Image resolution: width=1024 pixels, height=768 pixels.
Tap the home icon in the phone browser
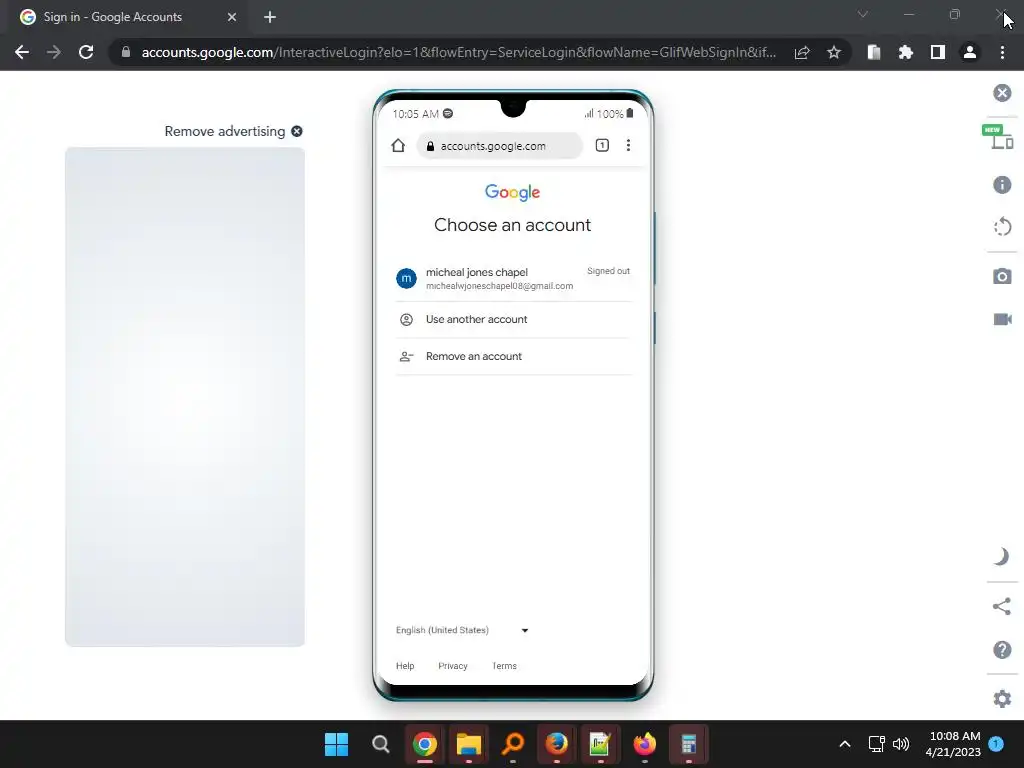(x=398, y=146)
